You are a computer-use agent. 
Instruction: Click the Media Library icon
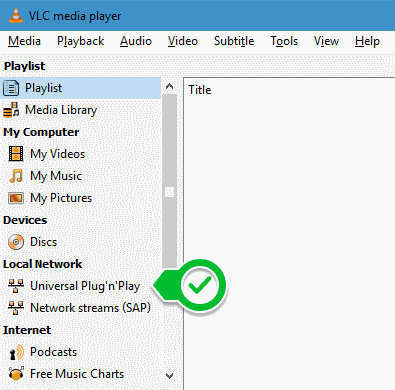pos(11,110)
